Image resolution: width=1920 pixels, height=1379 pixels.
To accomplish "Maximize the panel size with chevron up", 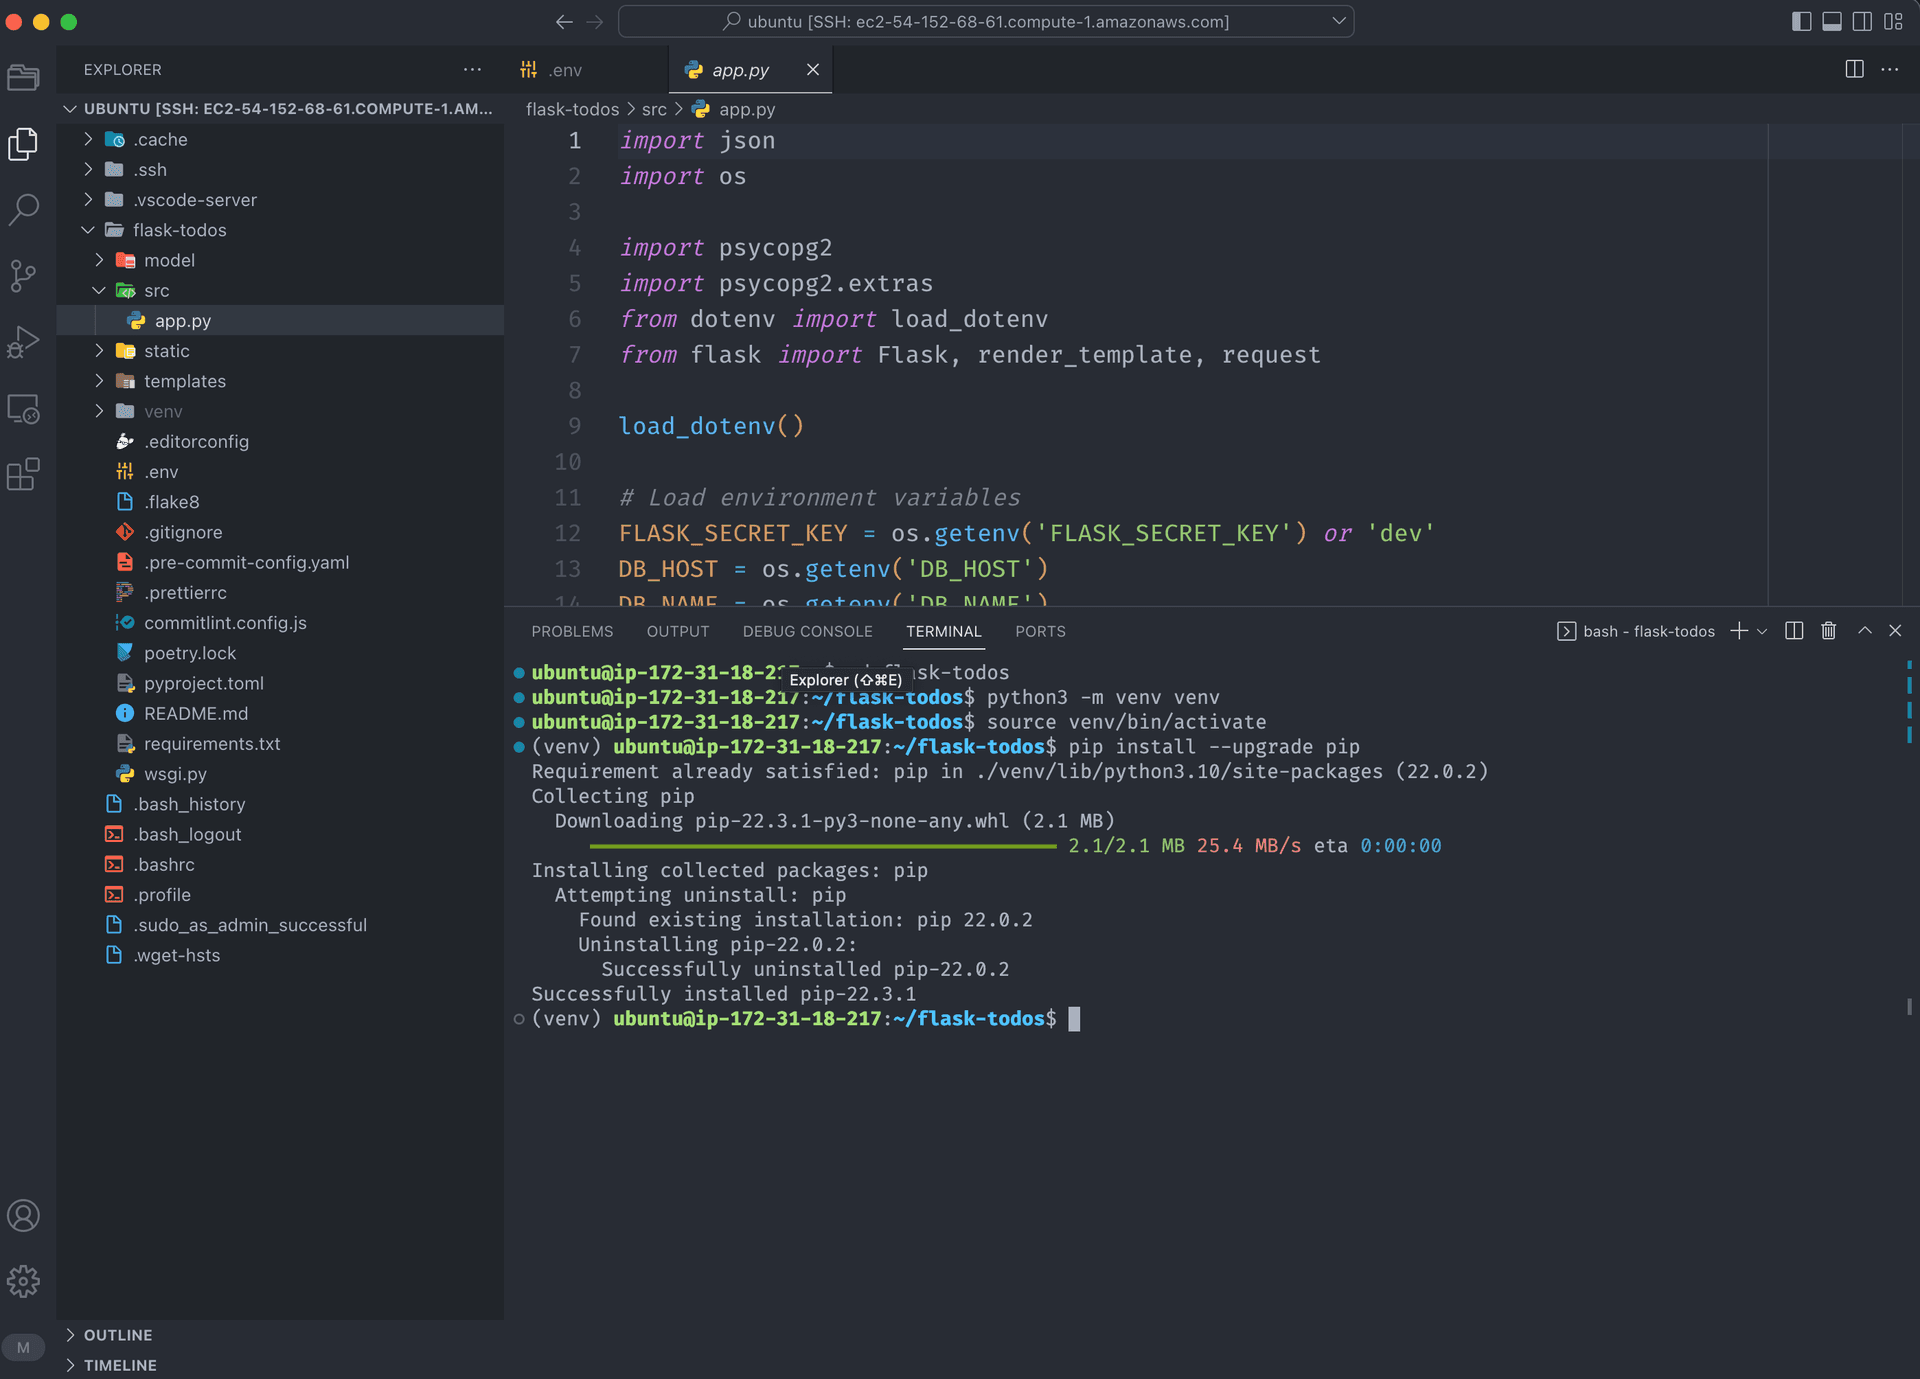I will point(1865,631).
